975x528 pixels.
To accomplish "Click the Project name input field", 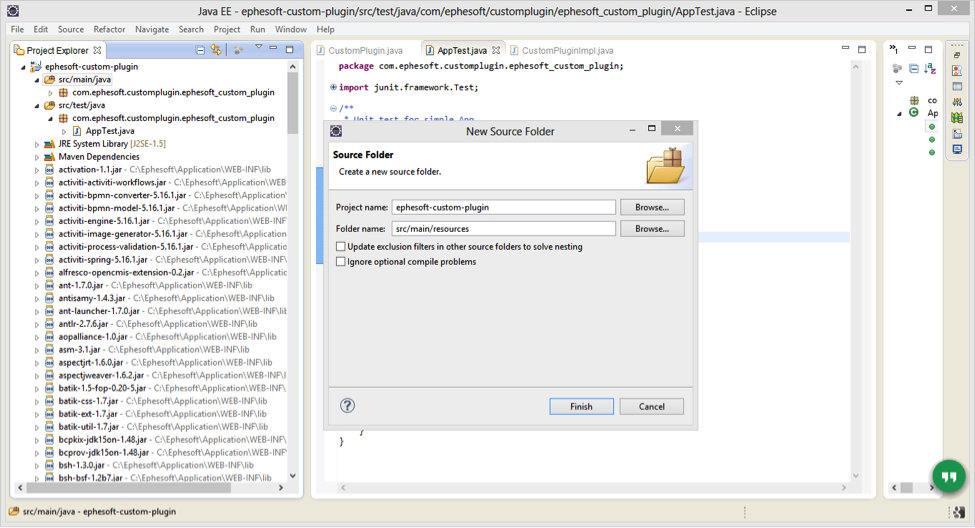I will click(x=504, y=207).
